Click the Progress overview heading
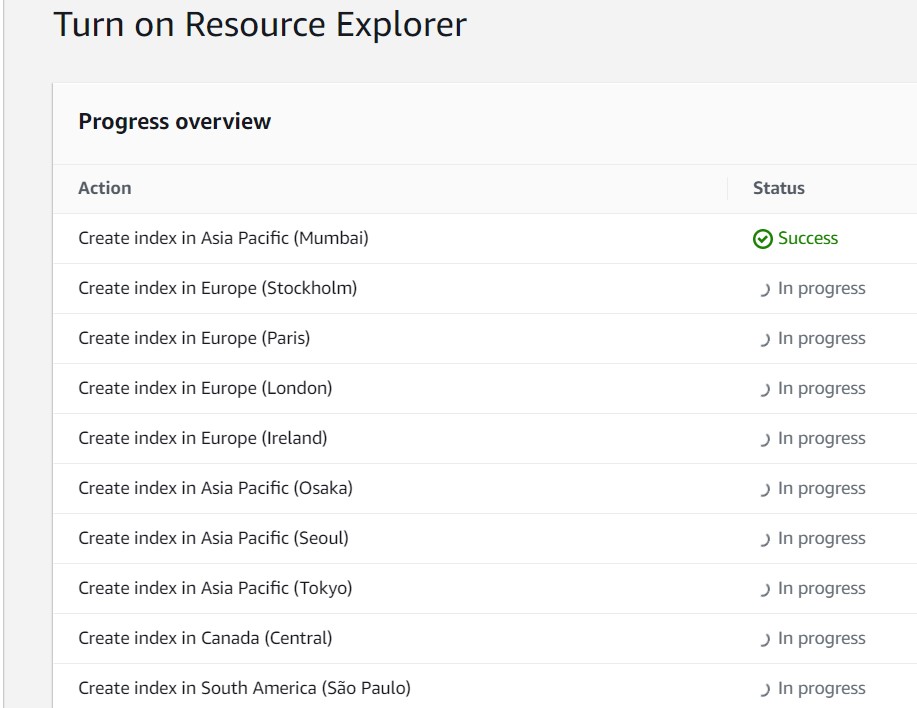Image resolution: width=917 pixels, height=708 pixels. click(x=174, y=121)
